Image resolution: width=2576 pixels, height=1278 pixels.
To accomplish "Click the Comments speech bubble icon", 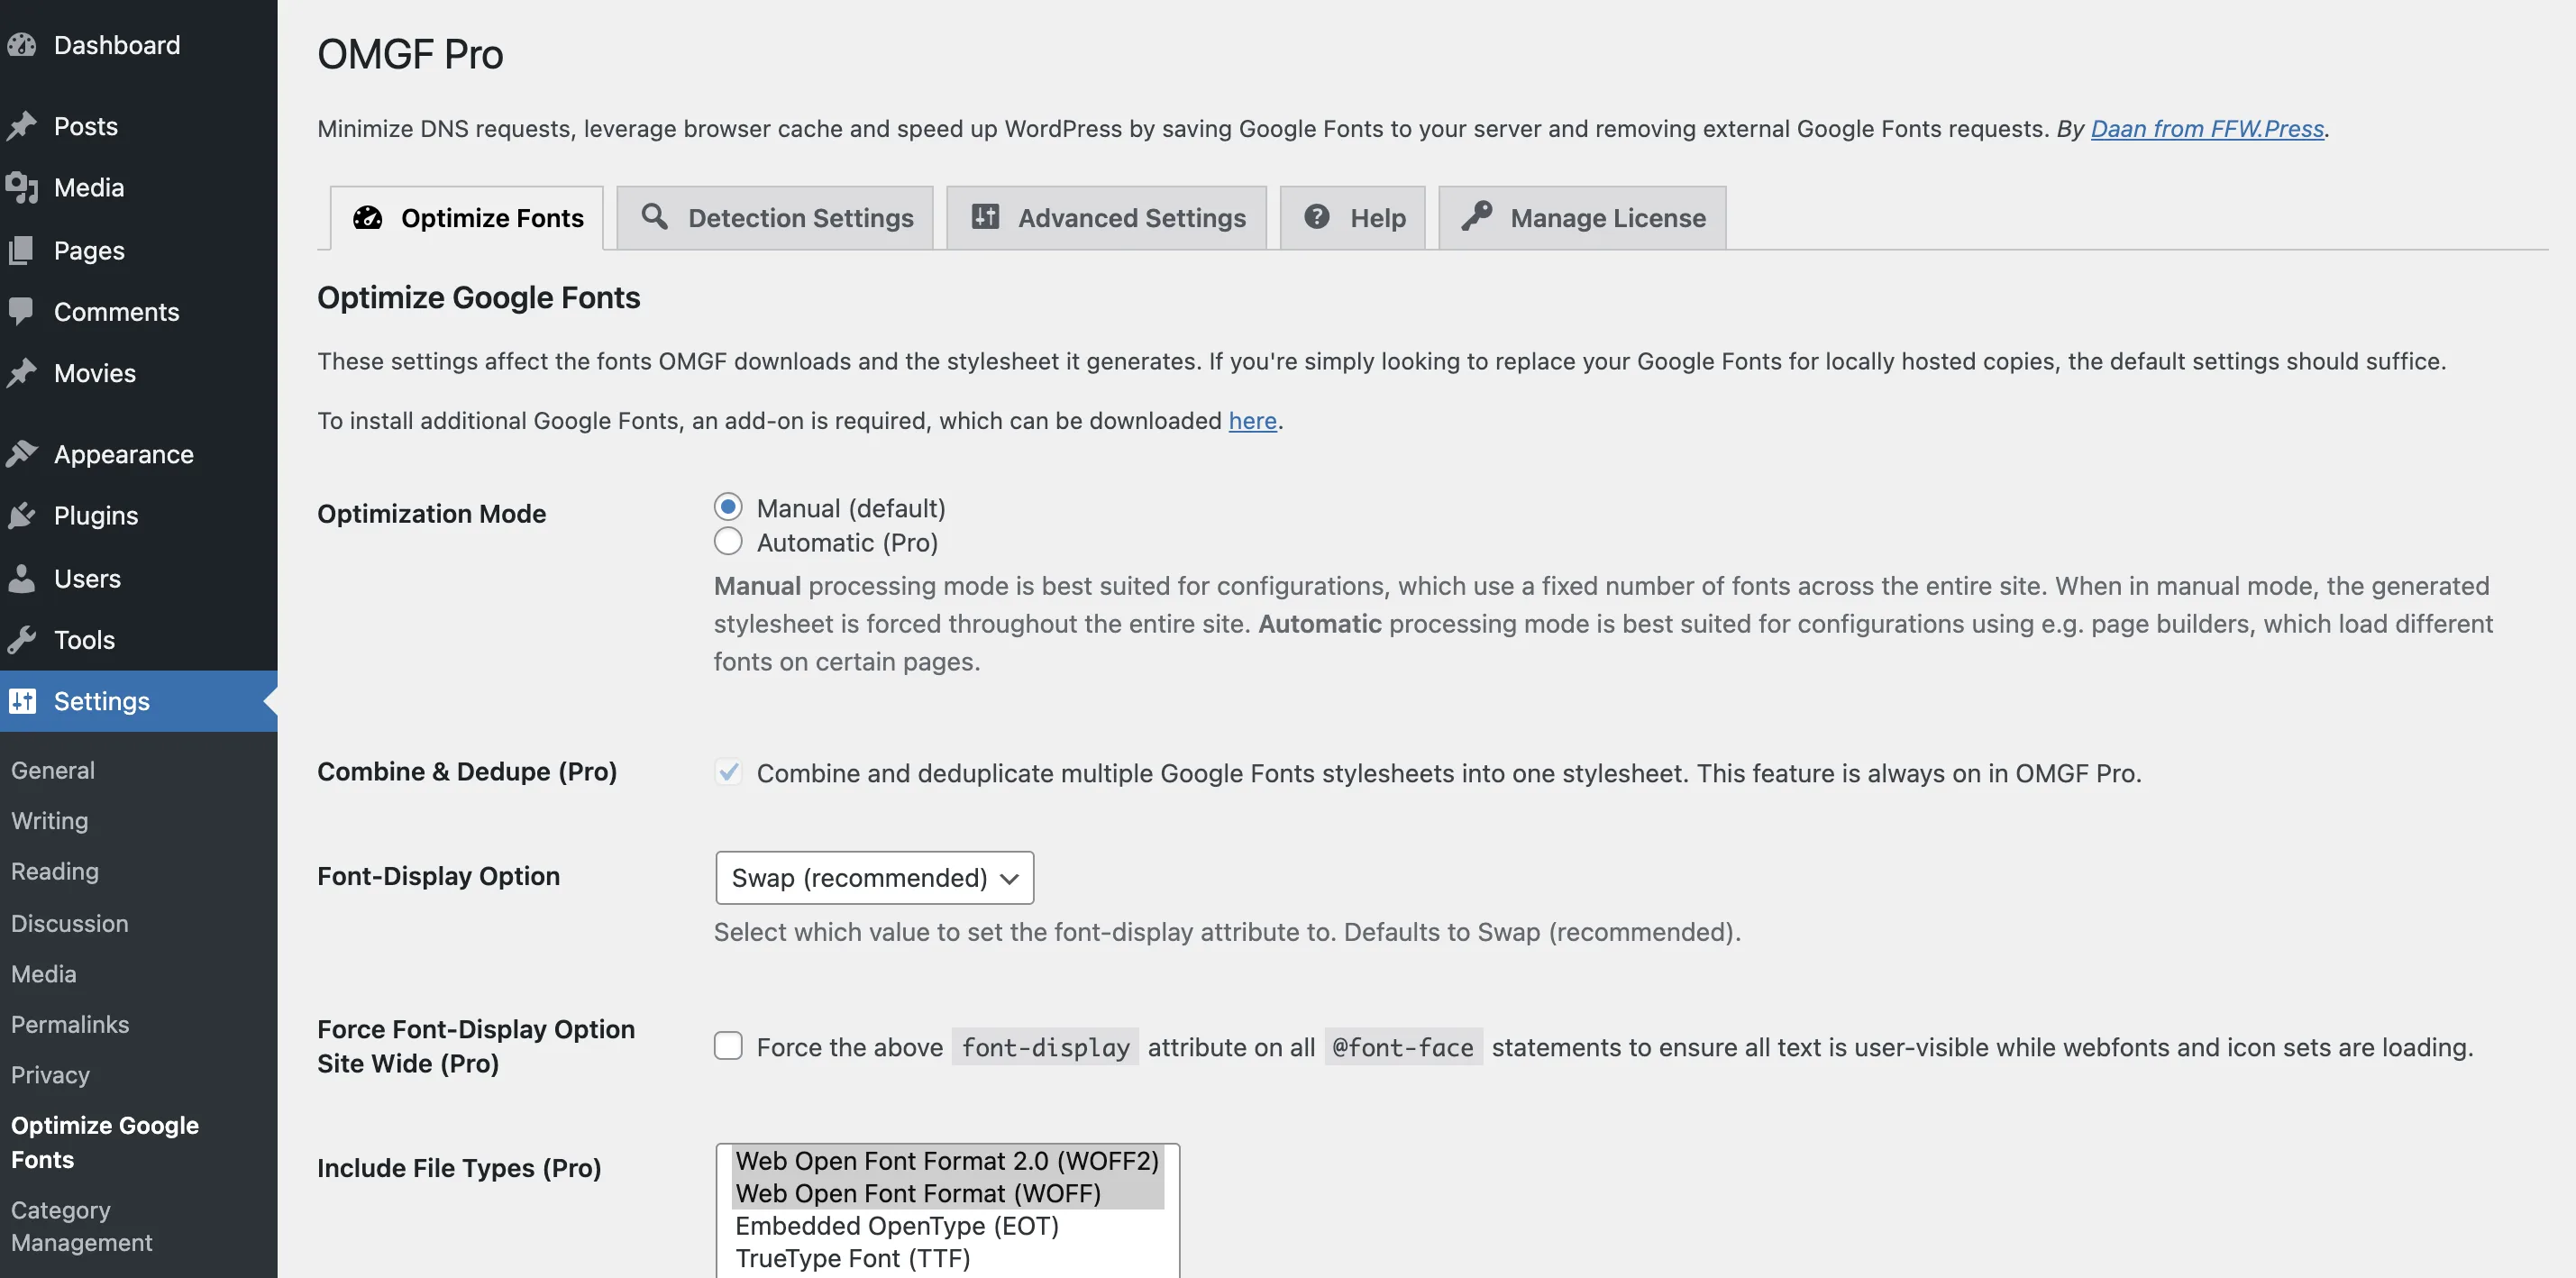I will coord(22,311).
